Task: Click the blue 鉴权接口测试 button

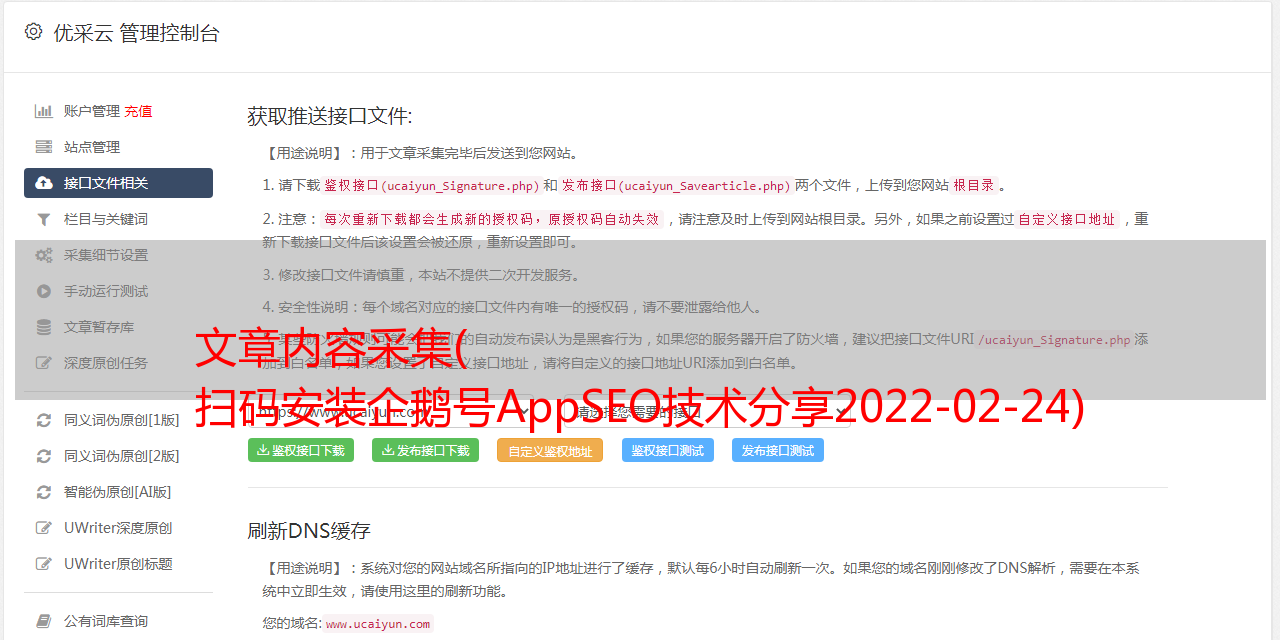Action: (x=668, y=451)
